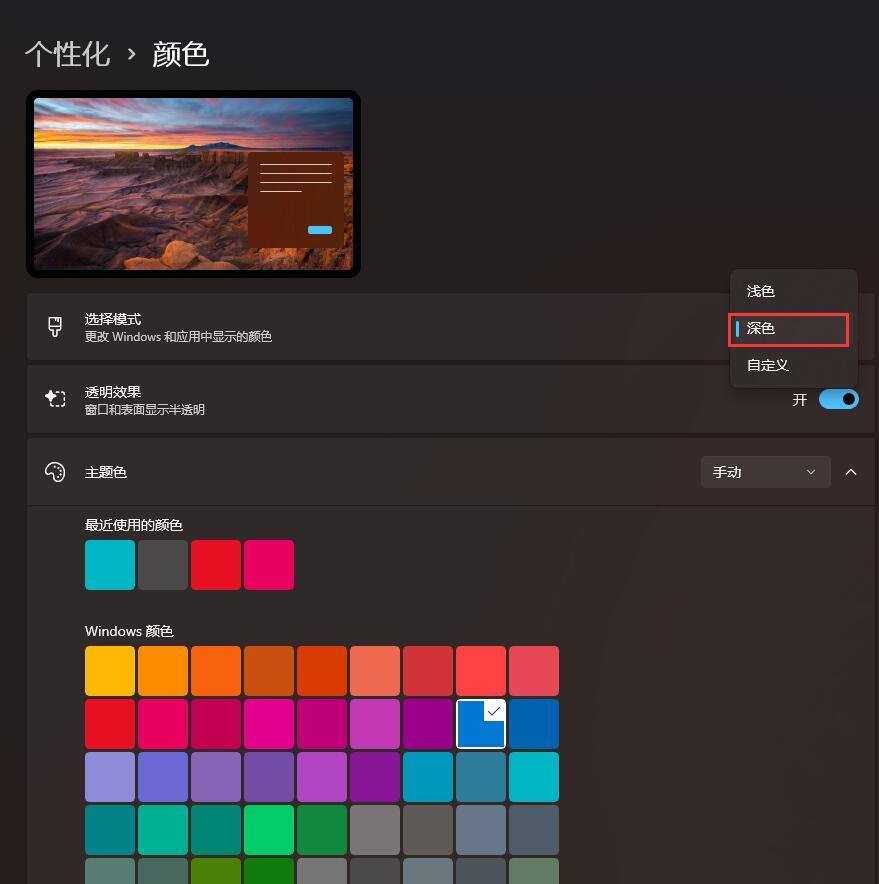
Task: Pick the pink recent color swatch
Action: 268,564
